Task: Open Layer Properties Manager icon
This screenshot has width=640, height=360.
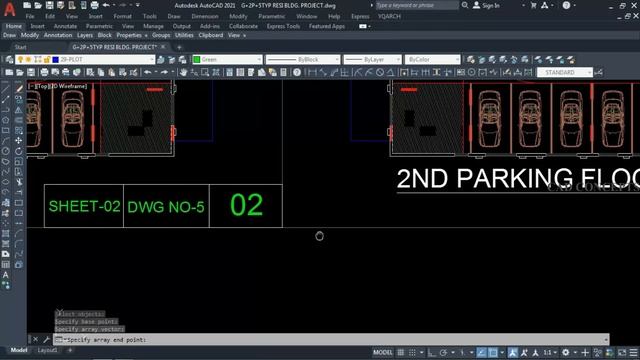Action: pyautogui.click(x=9, y=60)
